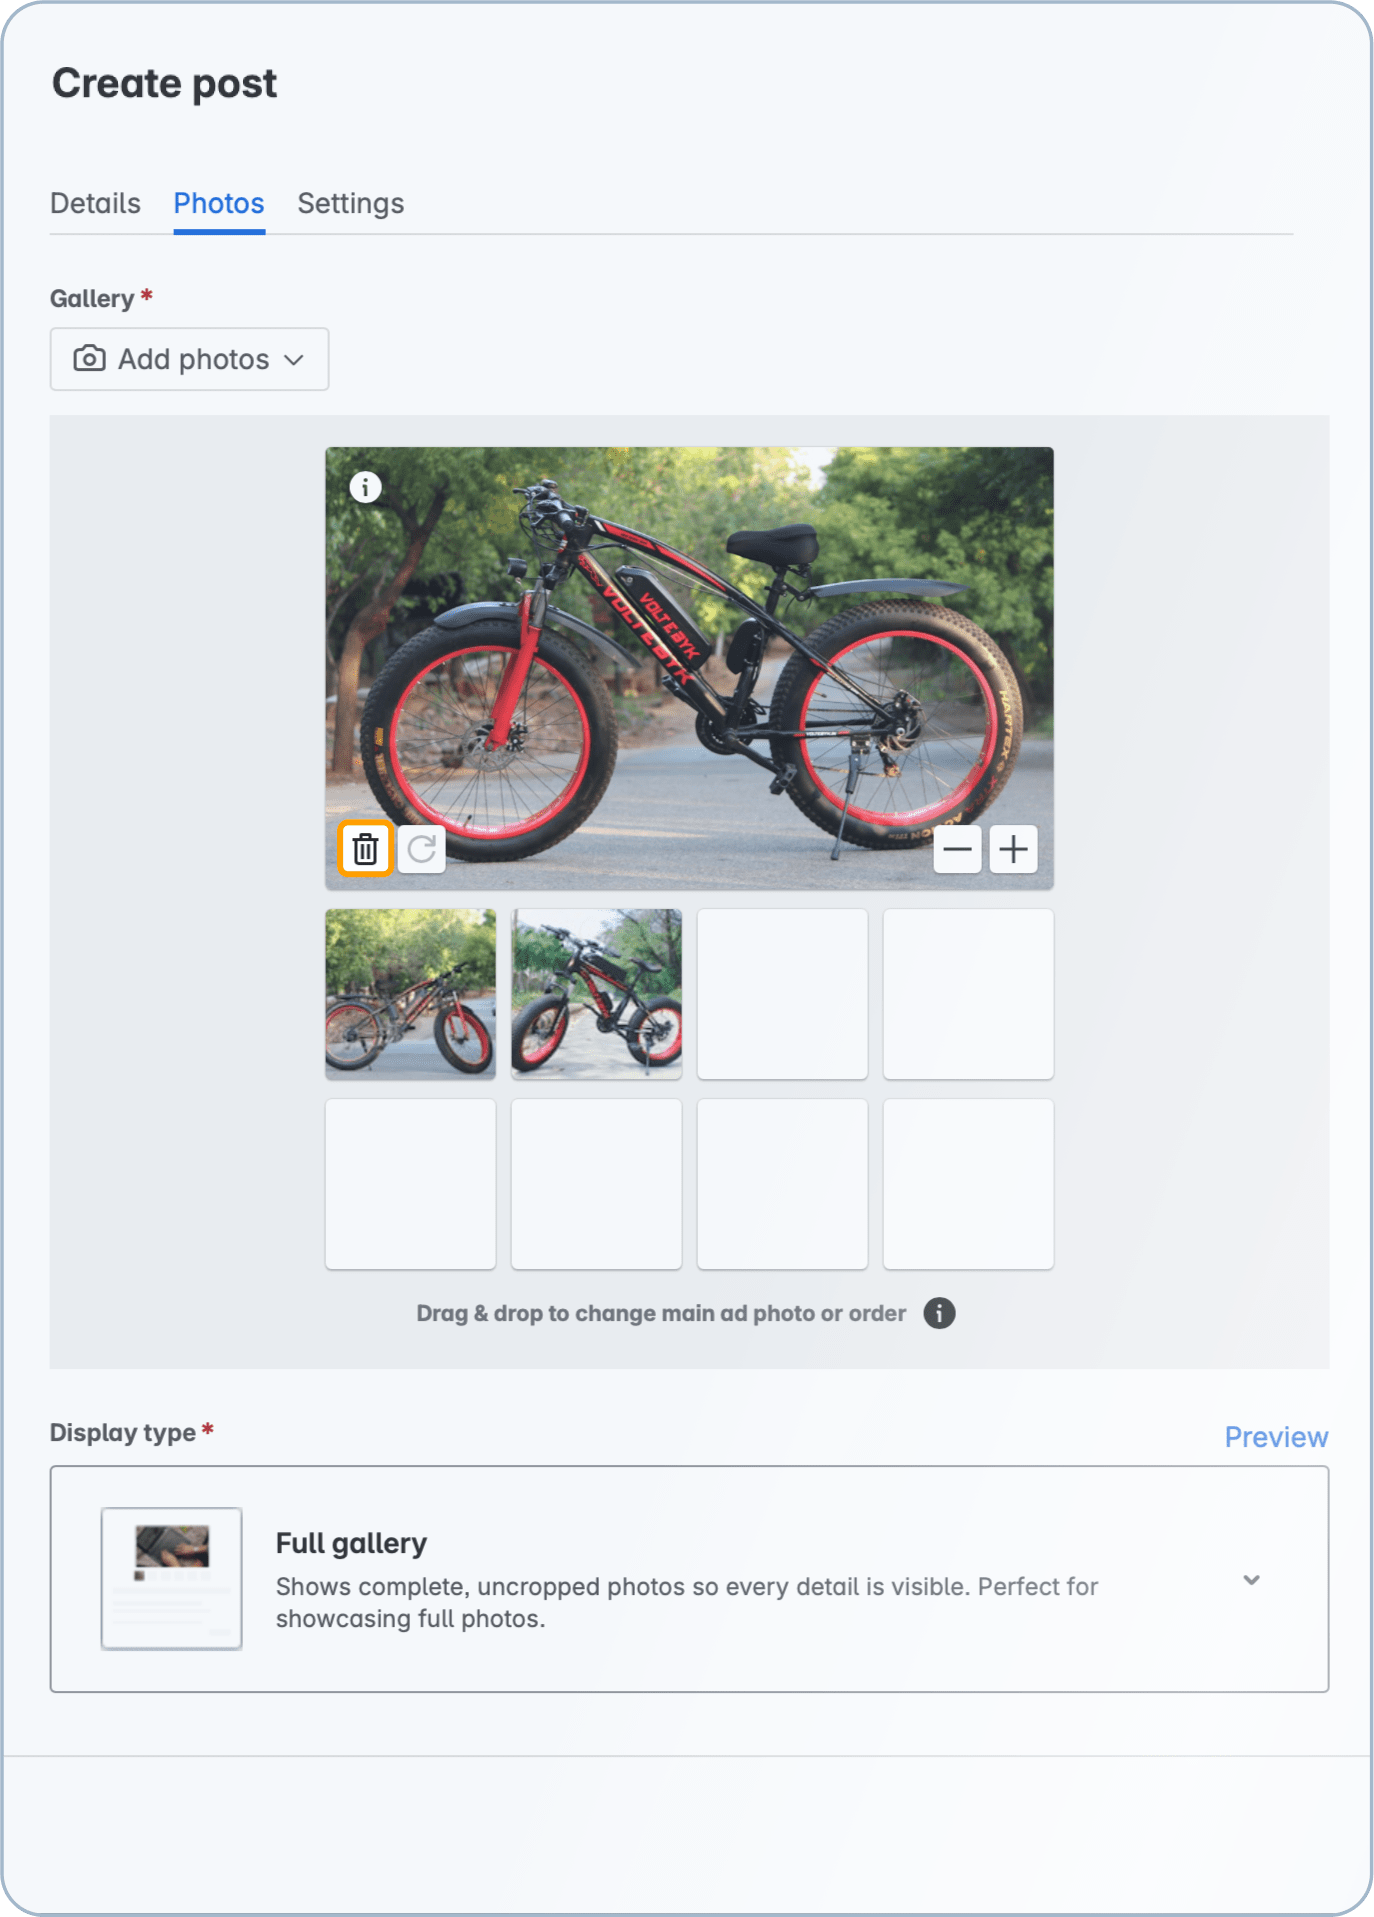
Task: Rotate the main photo
Action: (421, 849)
